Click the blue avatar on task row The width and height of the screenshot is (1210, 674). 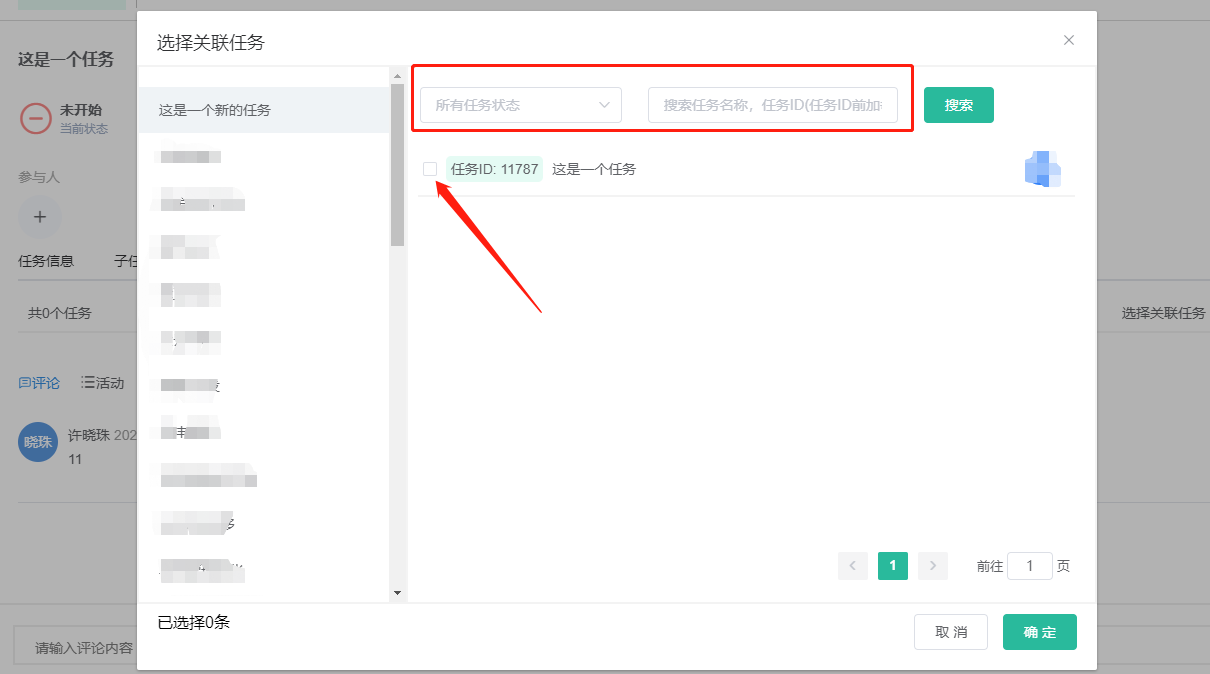pos(1042,169)
